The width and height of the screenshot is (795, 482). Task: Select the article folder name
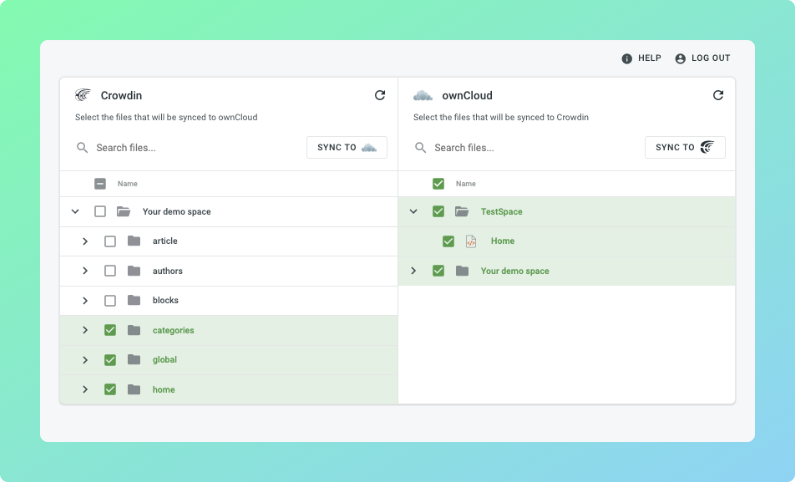[x=165, y=241]
